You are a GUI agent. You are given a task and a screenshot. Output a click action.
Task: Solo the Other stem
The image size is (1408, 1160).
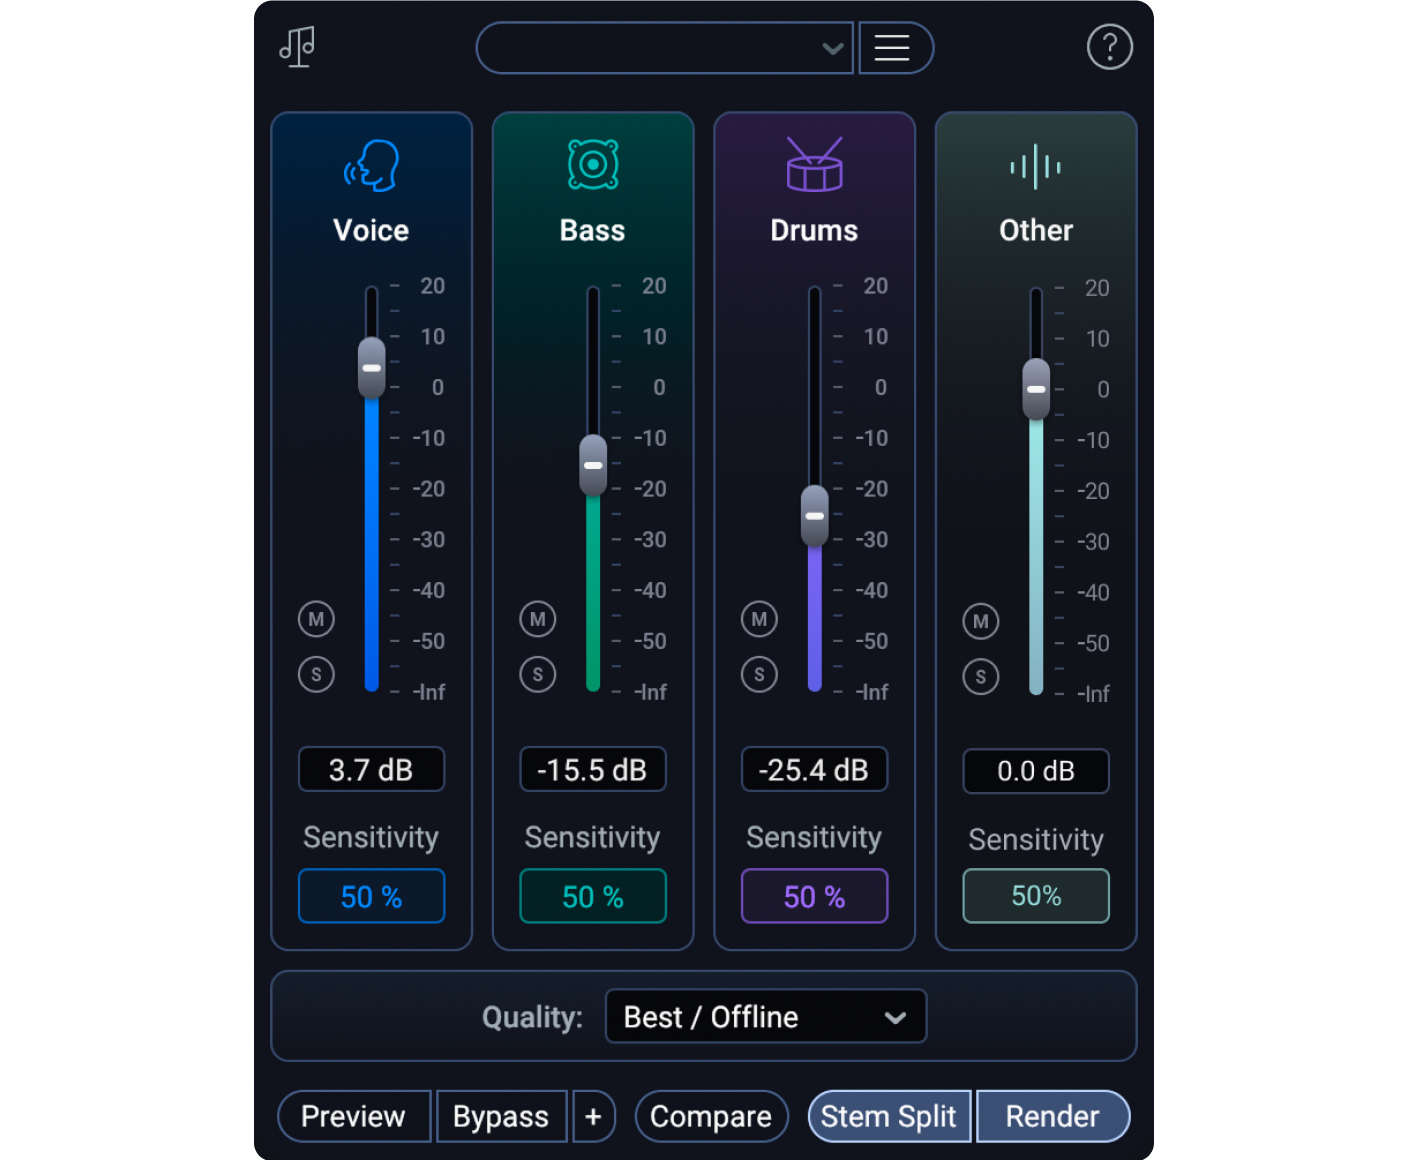pyautogui.click(x=981, y=677)
